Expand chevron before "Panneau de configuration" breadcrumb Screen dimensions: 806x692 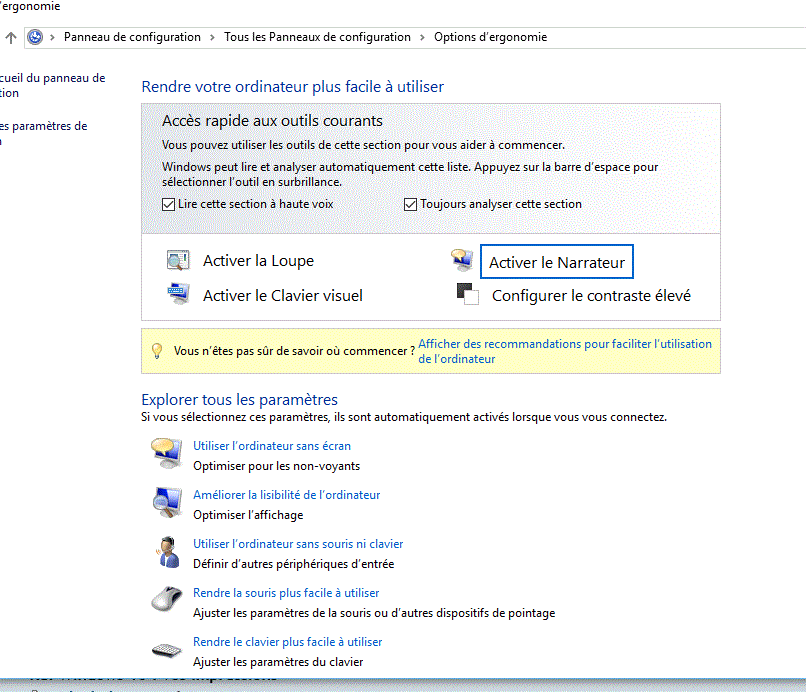click(x=52, y=38)
